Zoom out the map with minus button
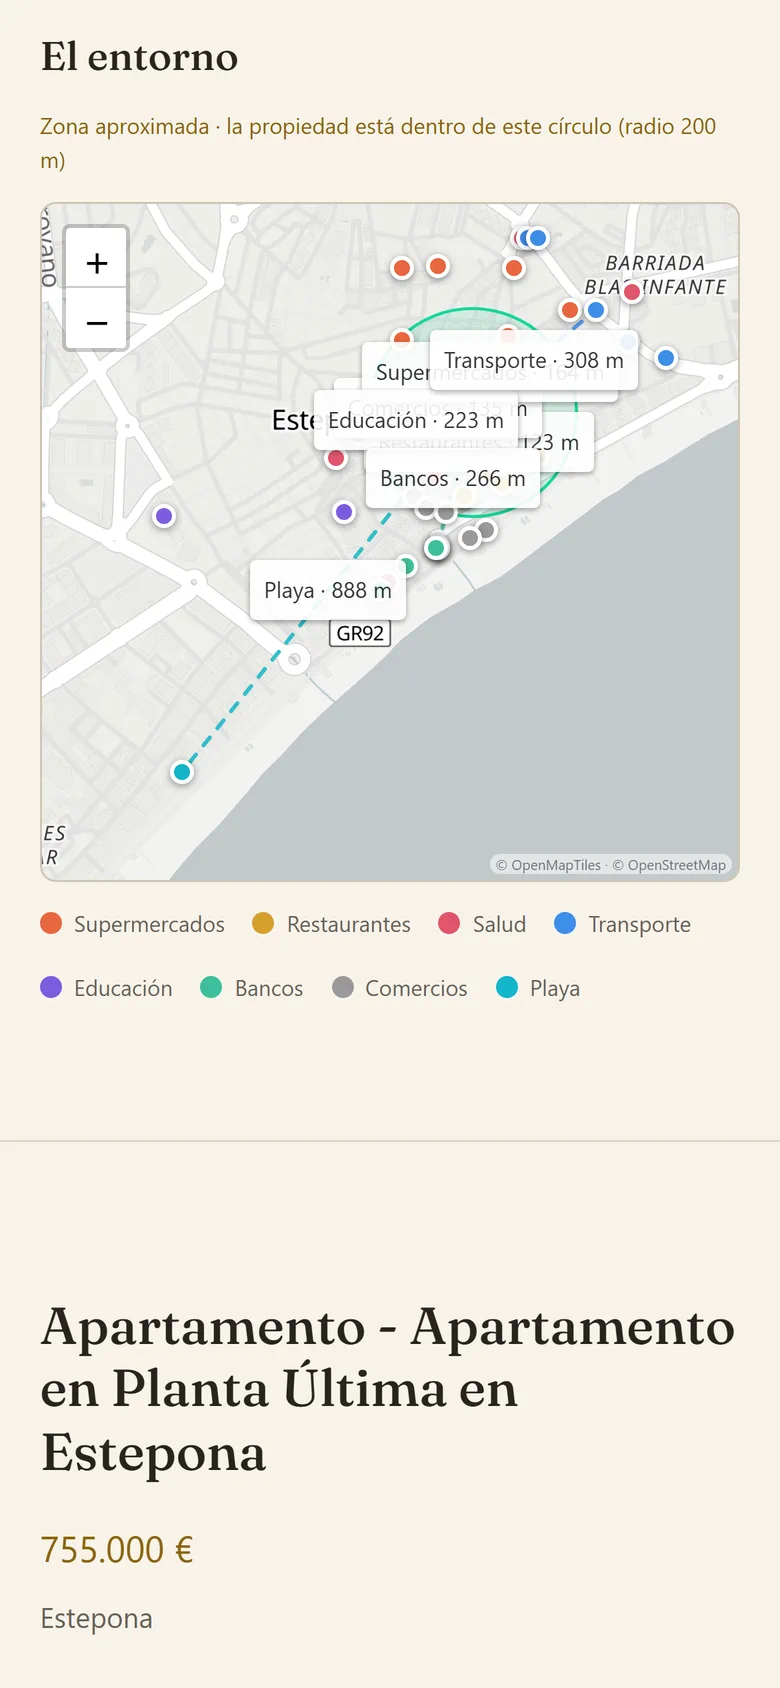Viewport: 780px width, 1688px height. point(96,322)
